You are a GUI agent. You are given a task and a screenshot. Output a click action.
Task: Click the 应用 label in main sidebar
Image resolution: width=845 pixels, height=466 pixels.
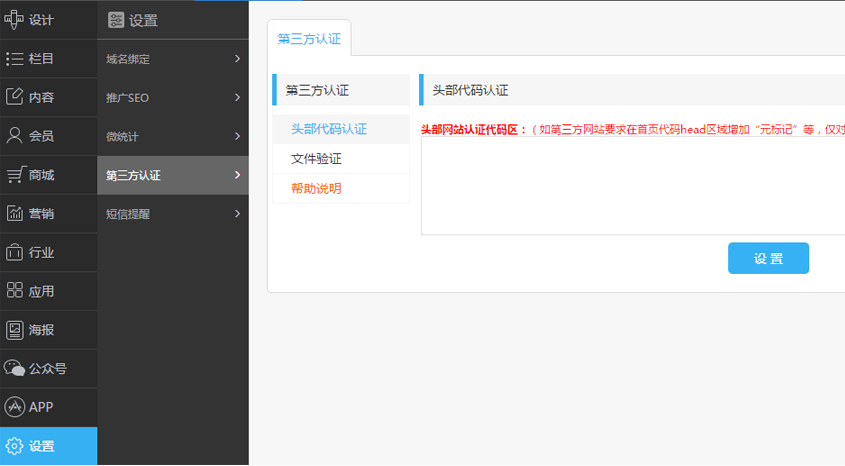click(41, 291)
